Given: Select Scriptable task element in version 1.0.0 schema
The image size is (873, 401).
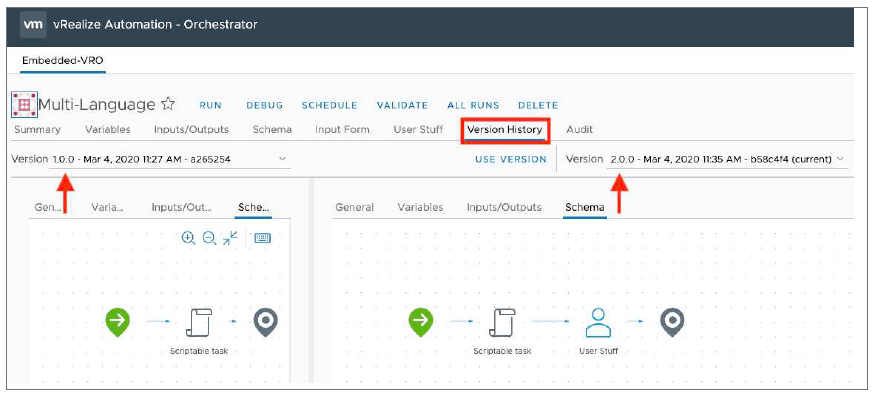Looking at the screenshot, I should click(x=199, y=323).
